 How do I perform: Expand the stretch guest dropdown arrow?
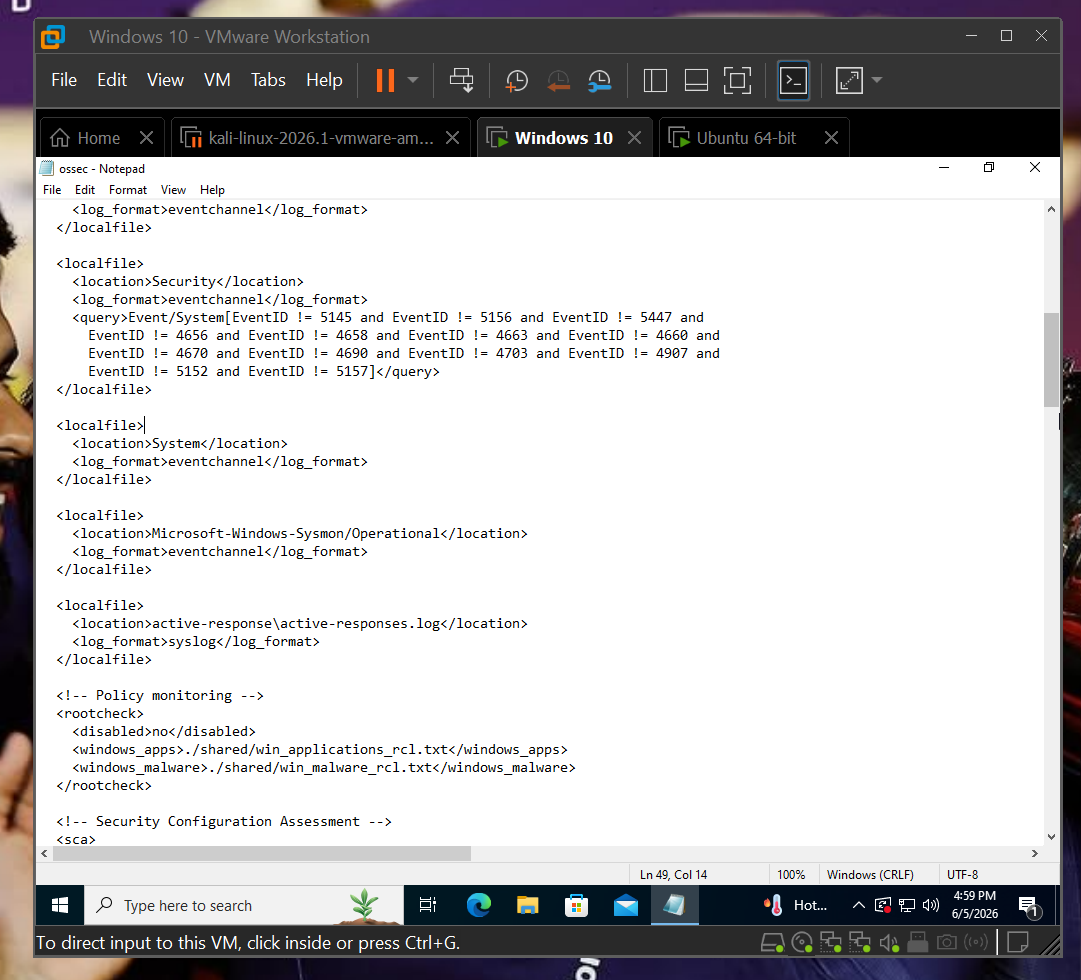click(877, 80)
